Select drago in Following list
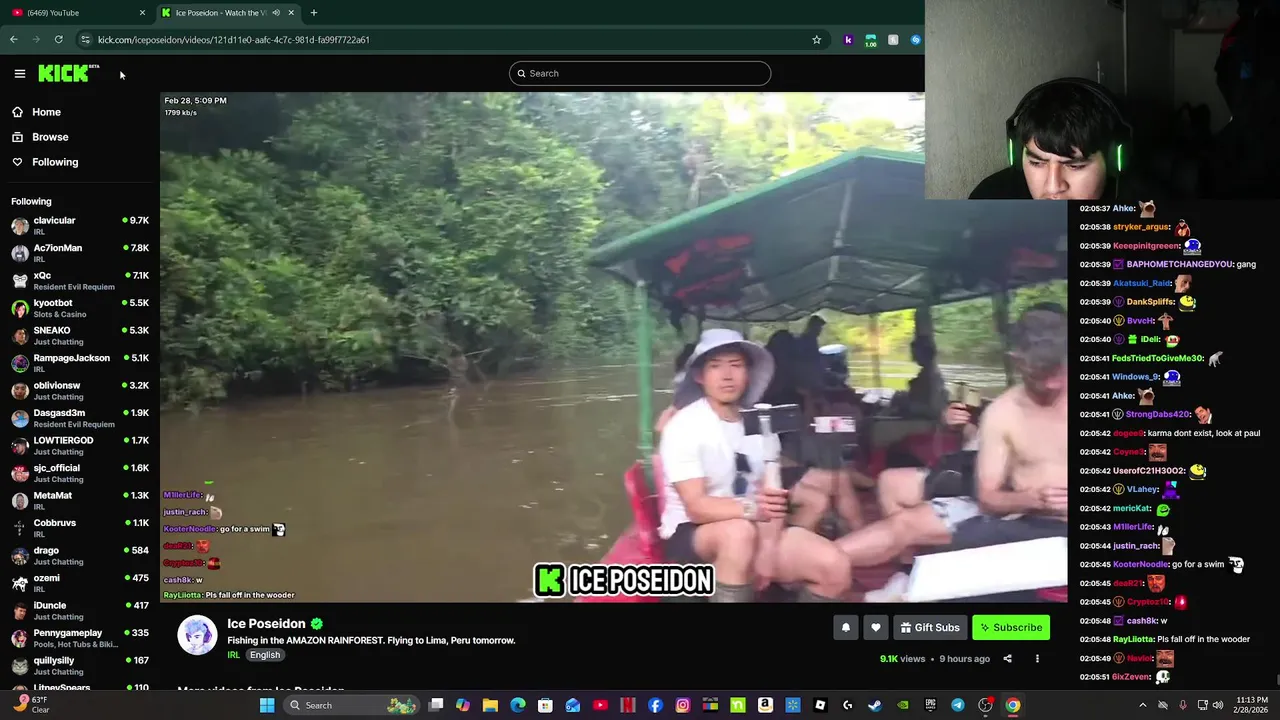1280x720 pixels. pos(80,555)
